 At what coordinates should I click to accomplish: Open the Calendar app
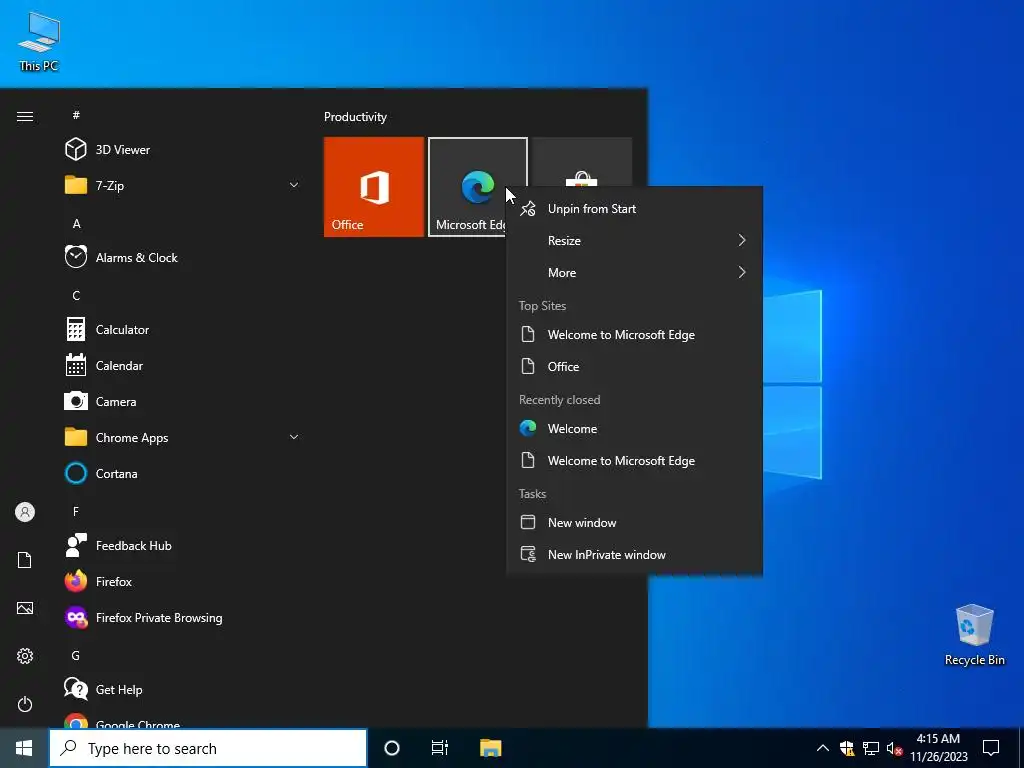tap(183, 366)
